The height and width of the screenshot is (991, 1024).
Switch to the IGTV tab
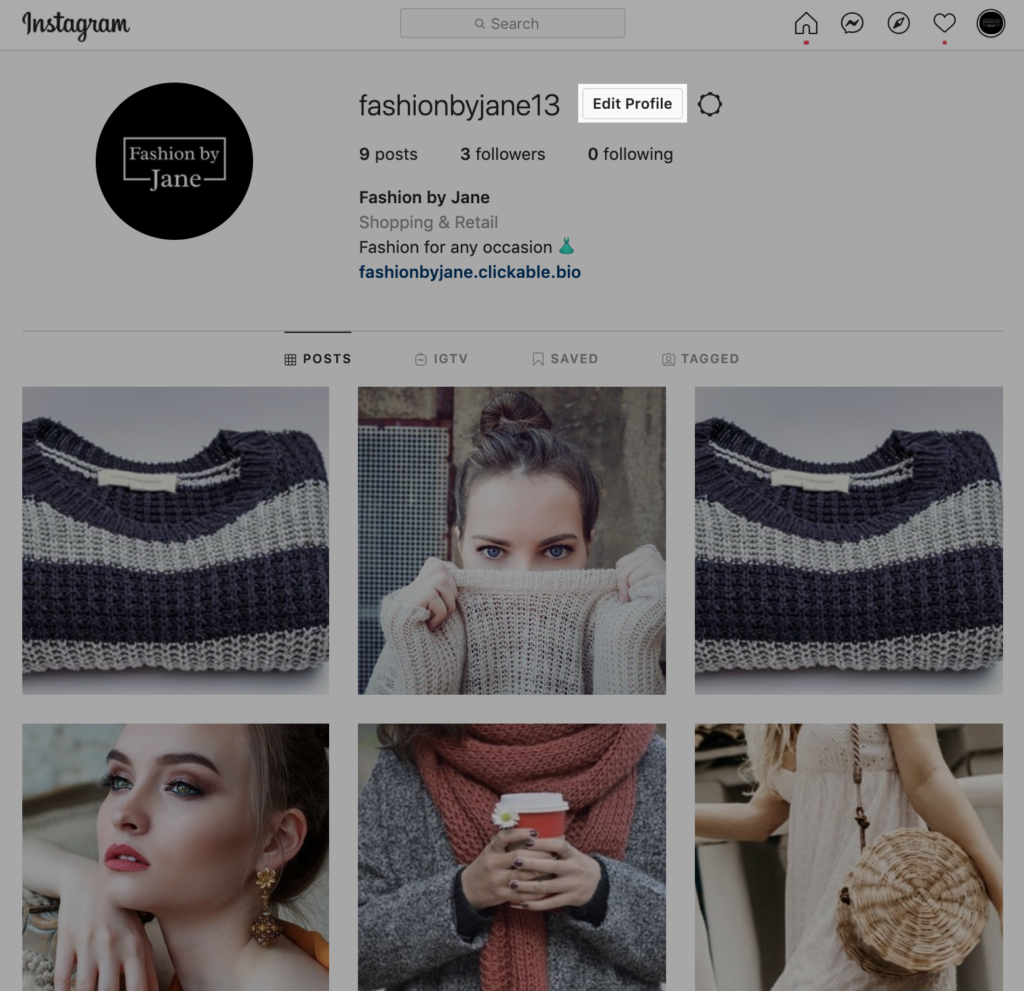pyautogui.click(x=441, y=359)
